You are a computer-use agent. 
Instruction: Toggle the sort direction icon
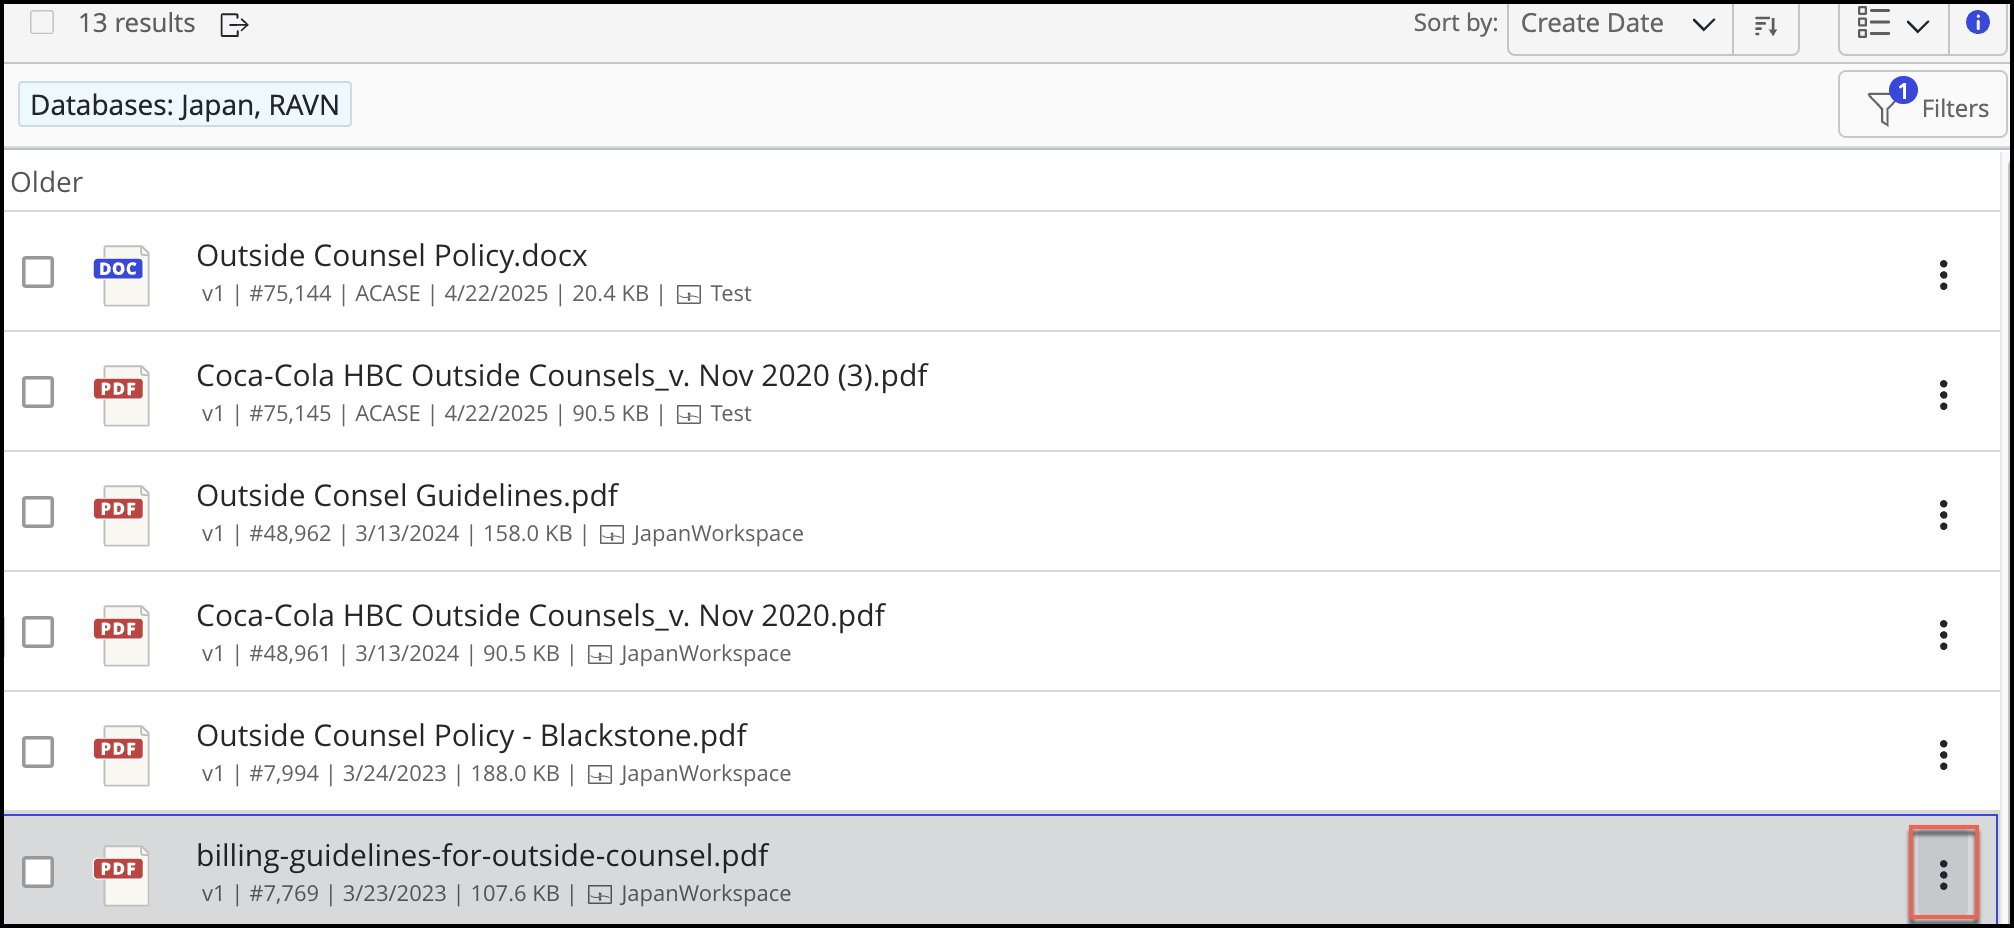coord(1765,26)
